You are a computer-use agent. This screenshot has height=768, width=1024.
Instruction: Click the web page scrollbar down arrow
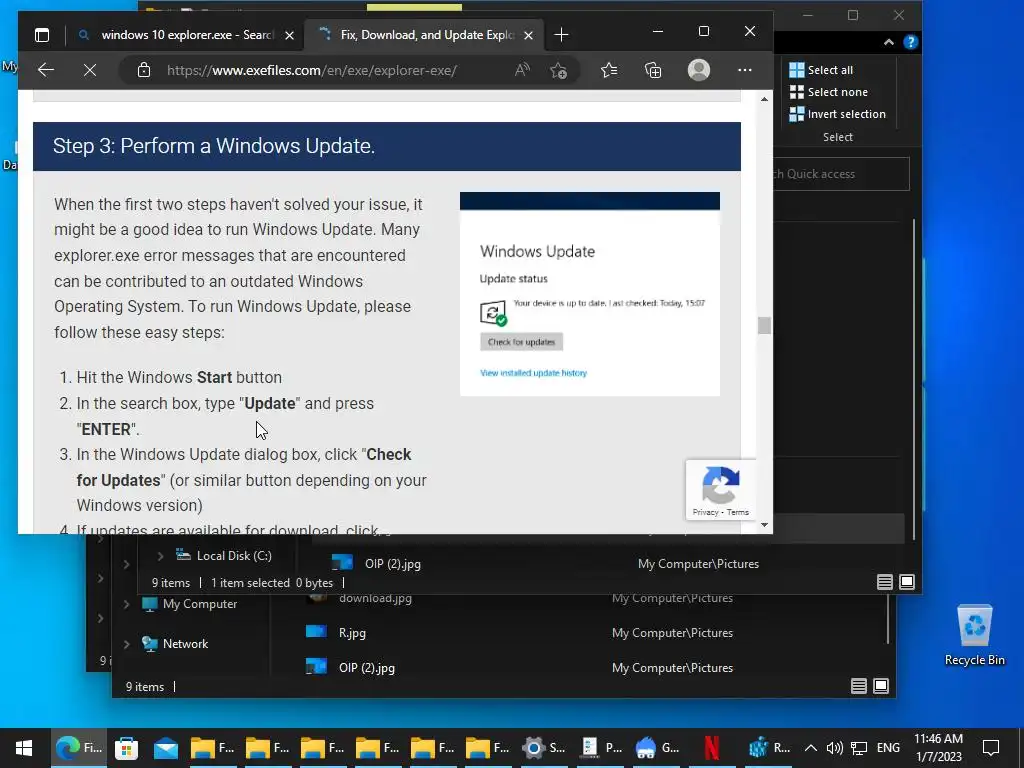click(764, 525)
